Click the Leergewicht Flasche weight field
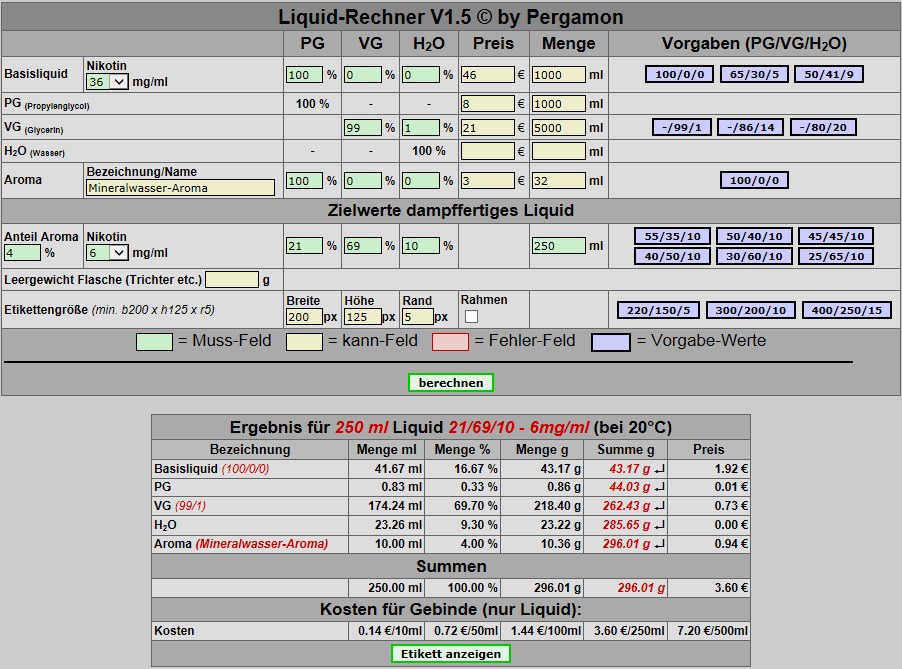Screen dimensions: 902x669 click(232, 280)
